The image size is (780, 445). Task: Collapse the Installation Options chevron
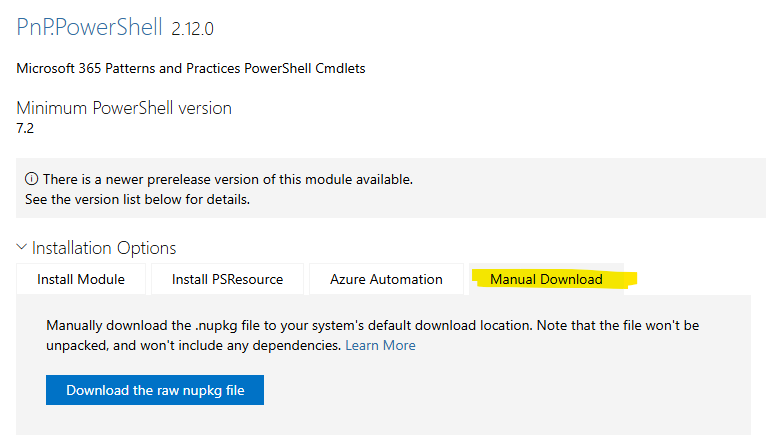tap(21, 247)
